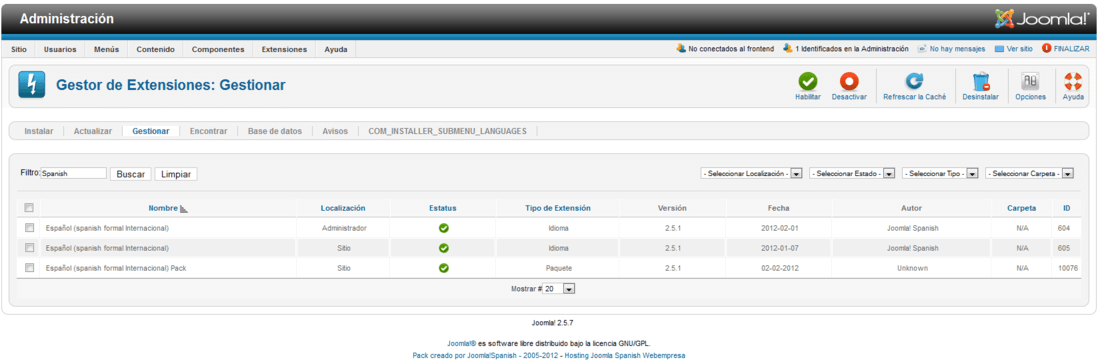1100x362 pixels.
Task: Sort by the Nombre column header
Action: click(x=163, y=208)
